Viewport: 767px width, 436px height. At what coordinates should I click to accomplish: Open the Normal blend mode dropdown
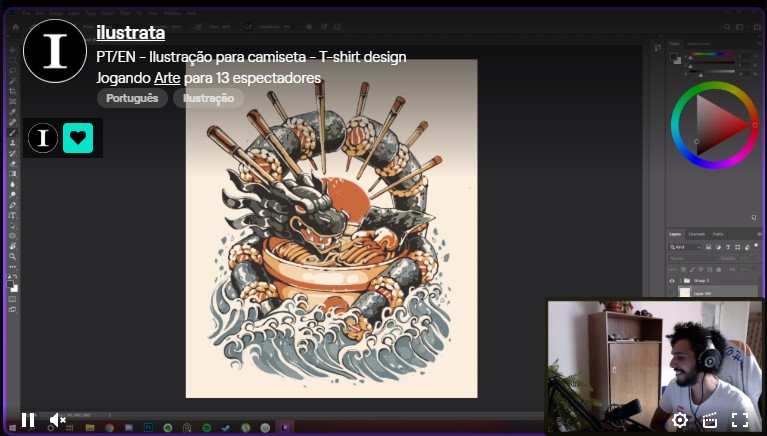click(692, 258)
